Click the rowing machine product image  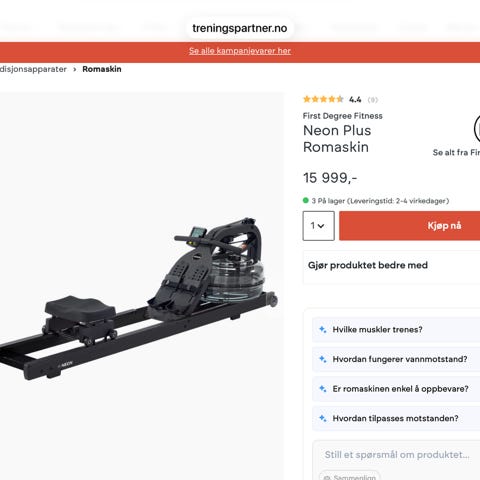(137, 298)
